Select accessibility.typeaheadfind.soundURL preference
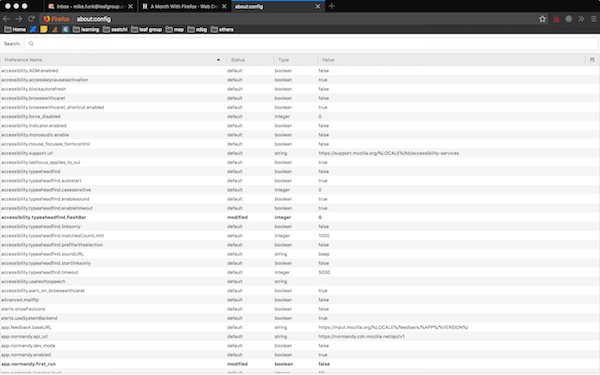The width and height of the screenshot is (600, 375). click(x=300, y=254)
